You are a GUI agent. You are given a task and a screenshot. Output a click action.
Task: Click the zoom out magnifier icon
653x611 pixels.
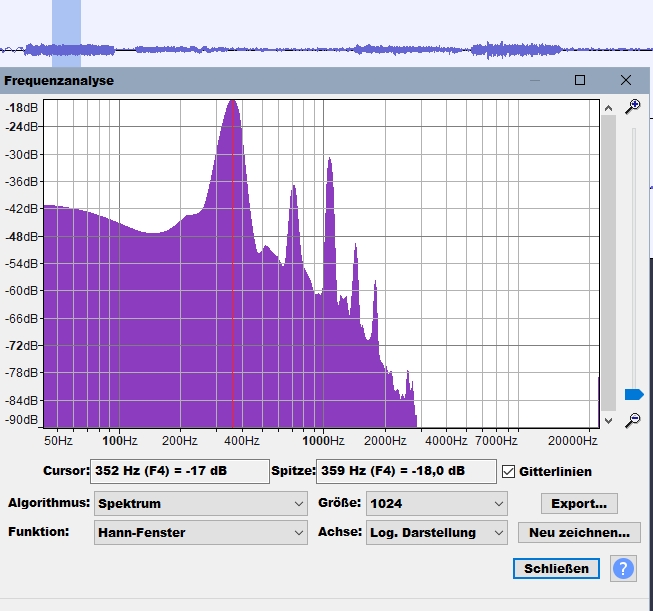(x=632, y=420)
